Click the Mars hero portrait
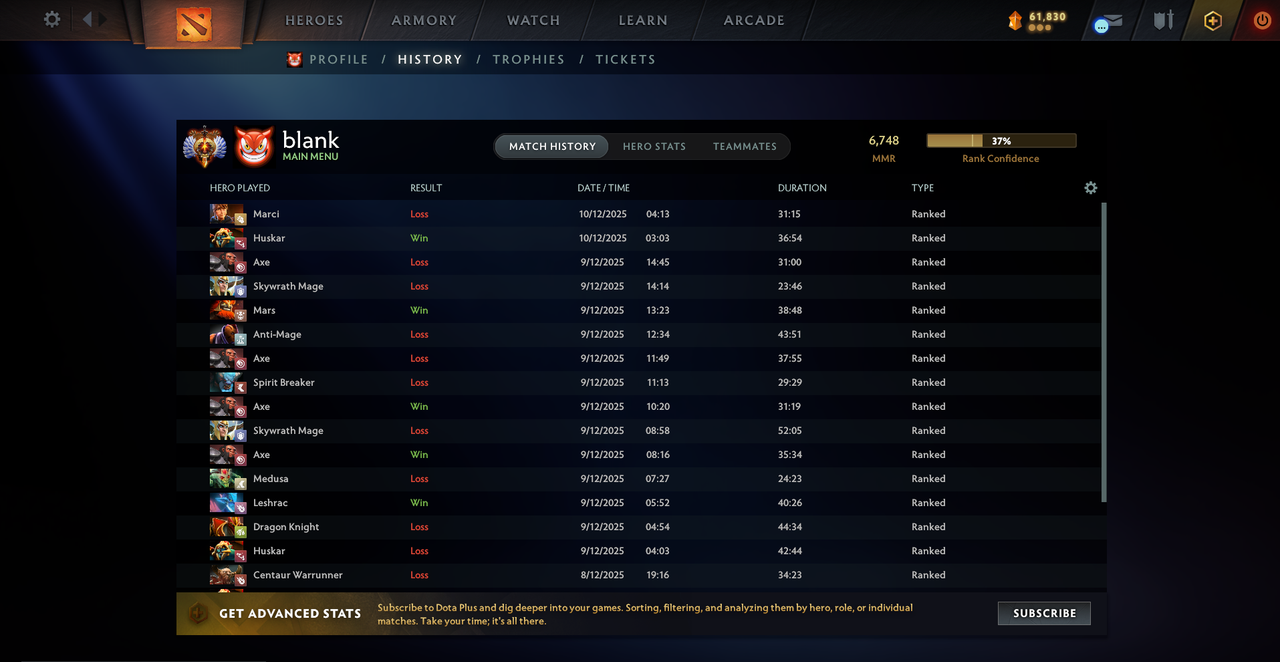 click(x=227, y=310)
